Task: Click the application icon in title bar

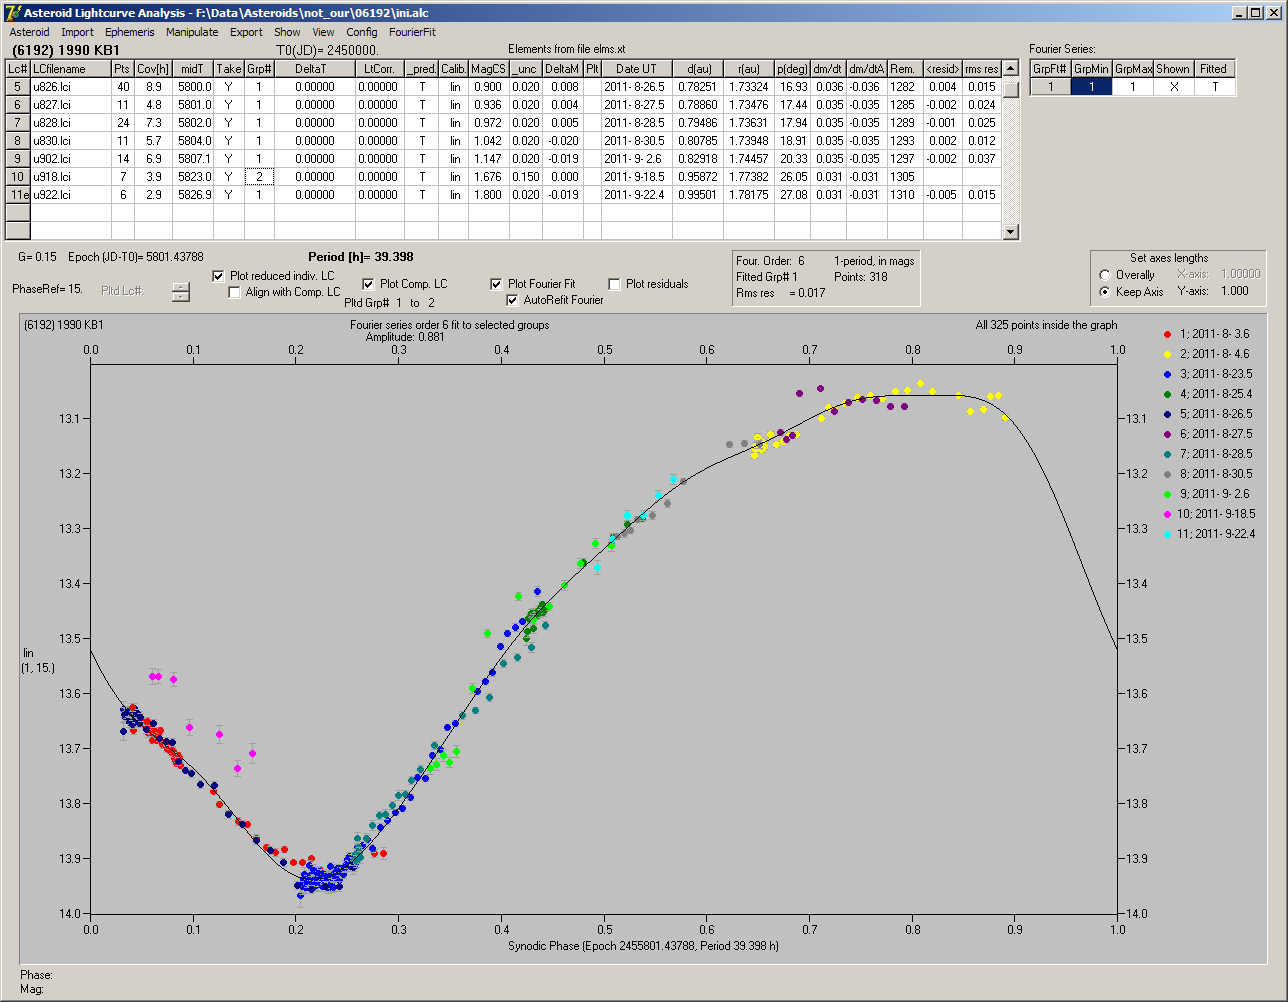Action: [x=13, y=12]
